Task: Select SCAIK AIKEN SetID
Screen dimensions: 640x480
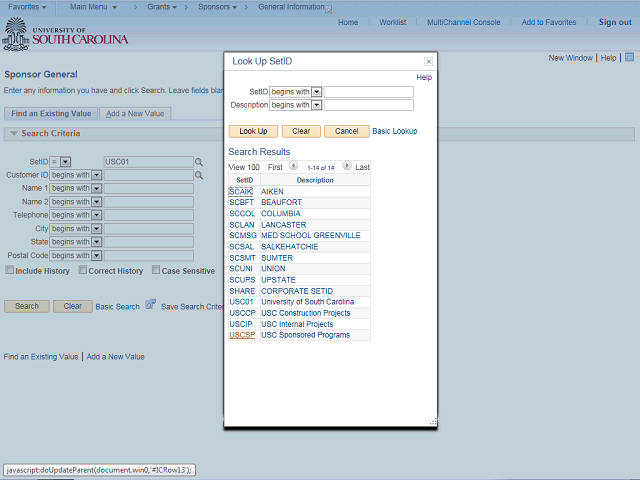Action: click(x=241, y=191)
